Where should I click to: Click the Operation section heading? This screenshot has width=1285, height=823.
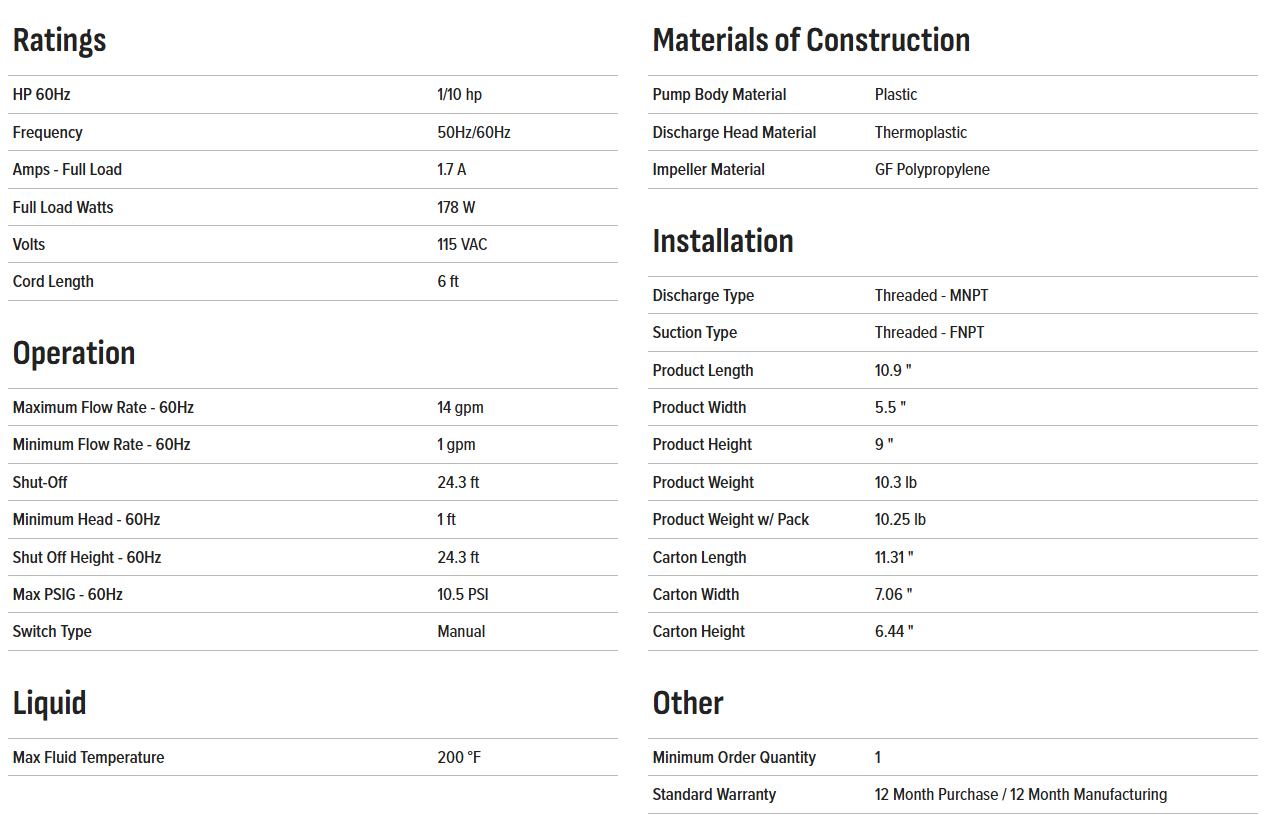tap(74, 354)
